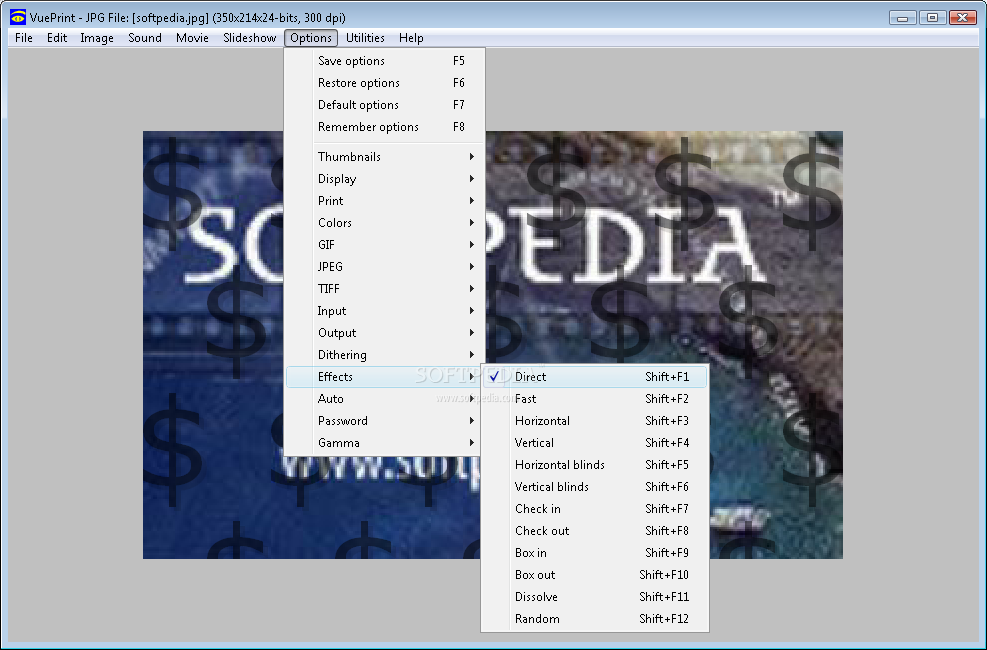Minimize the VuePrint window

click(x=903, y=18)
